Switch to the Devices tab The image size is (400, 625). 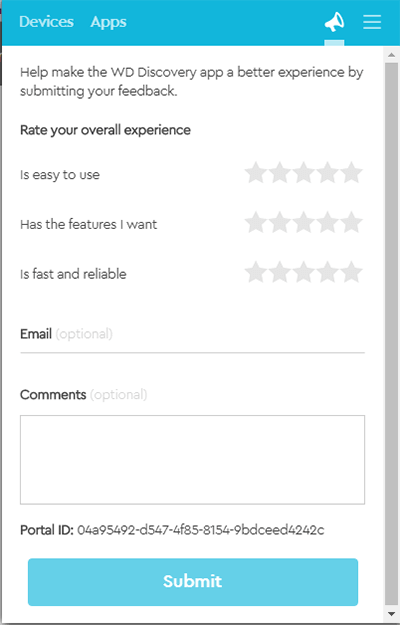coord(46,22)
